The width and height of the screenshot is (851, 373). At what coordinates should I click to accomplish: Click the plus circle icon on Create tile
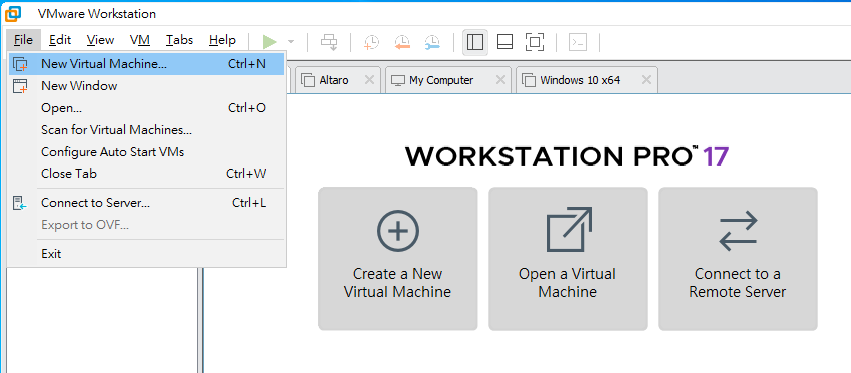point(398,231)
